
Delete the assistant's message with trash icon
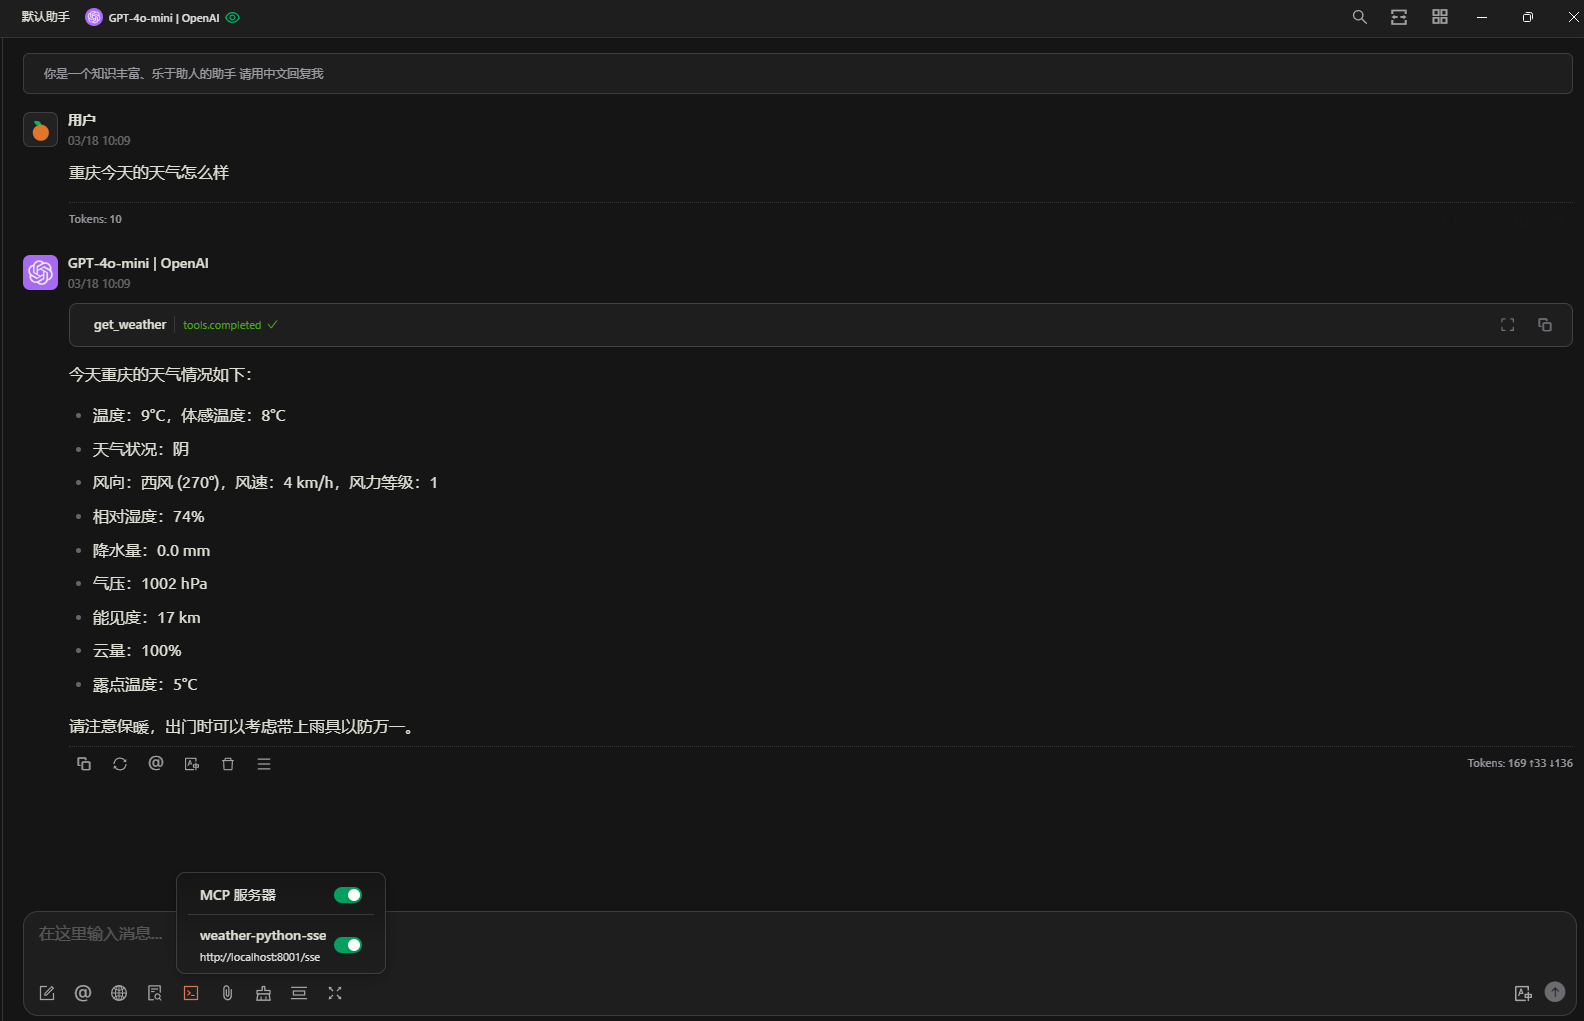click(228, 764)
